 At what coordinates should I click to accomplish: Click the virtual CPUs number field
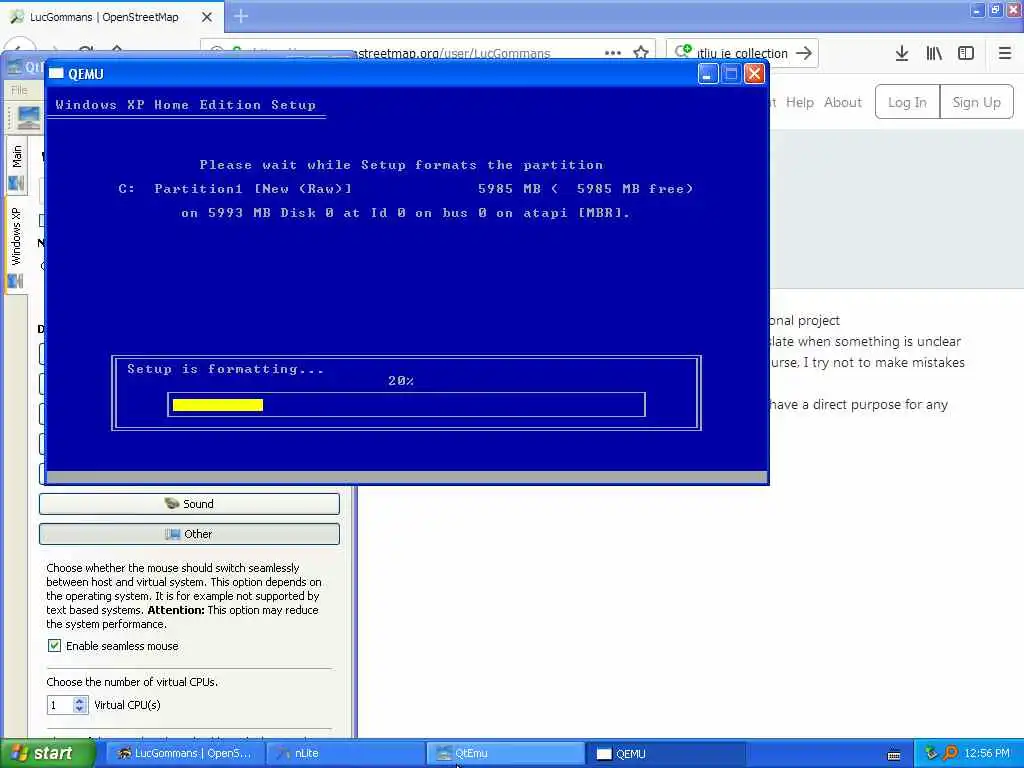60,705
